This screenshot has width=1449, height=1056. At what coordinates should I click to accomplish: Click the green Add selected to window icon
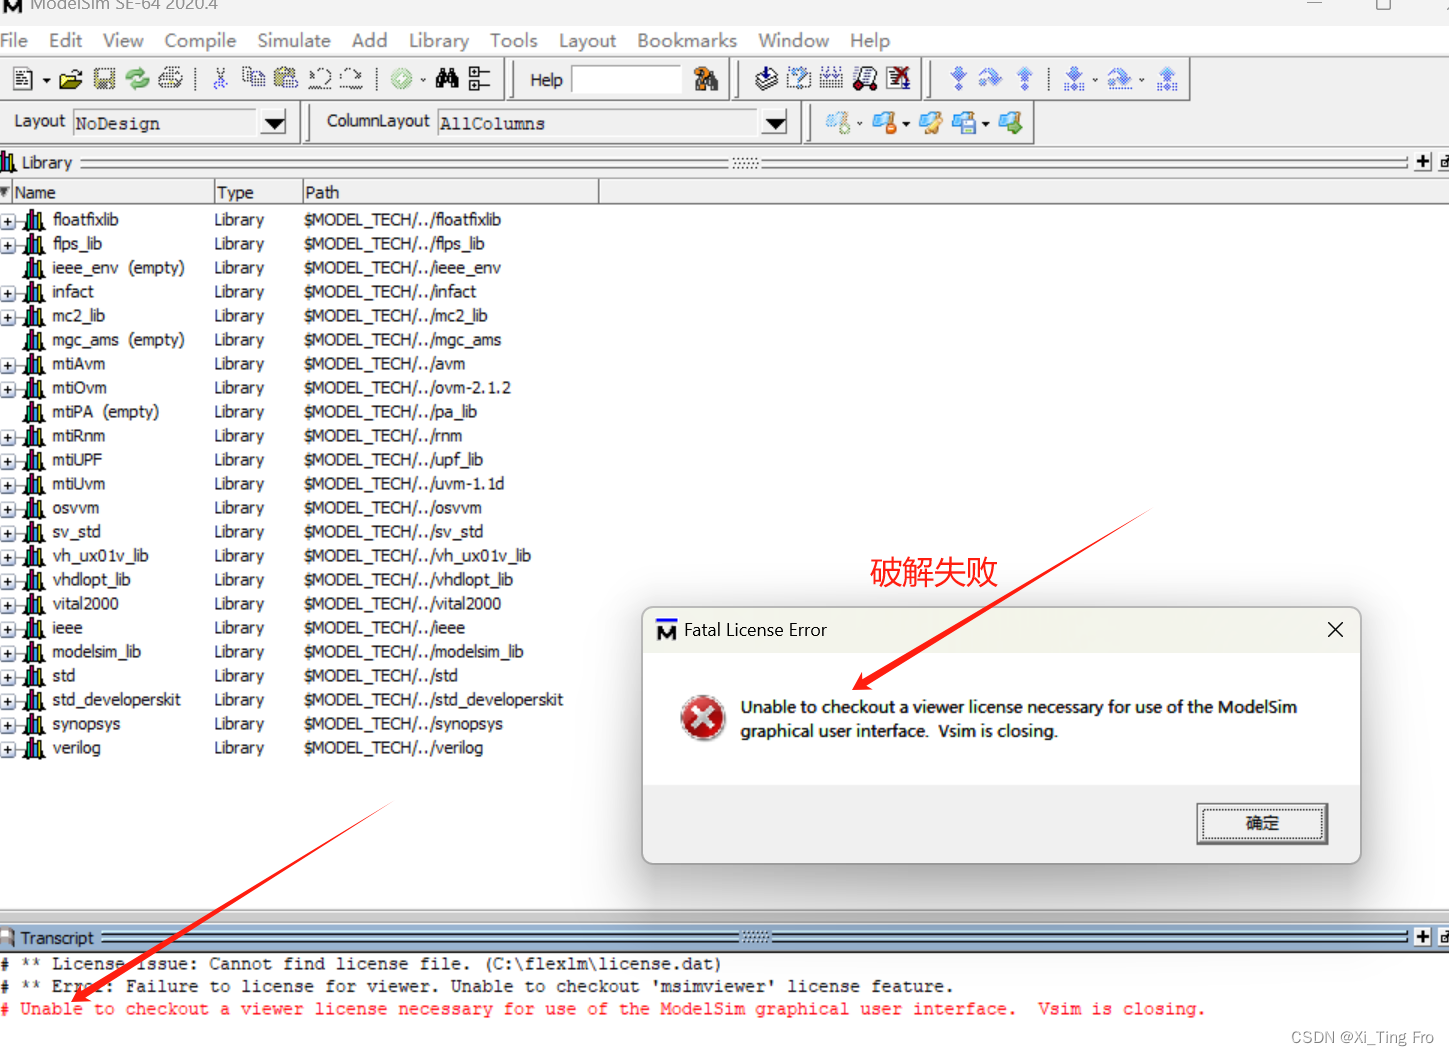401,79
